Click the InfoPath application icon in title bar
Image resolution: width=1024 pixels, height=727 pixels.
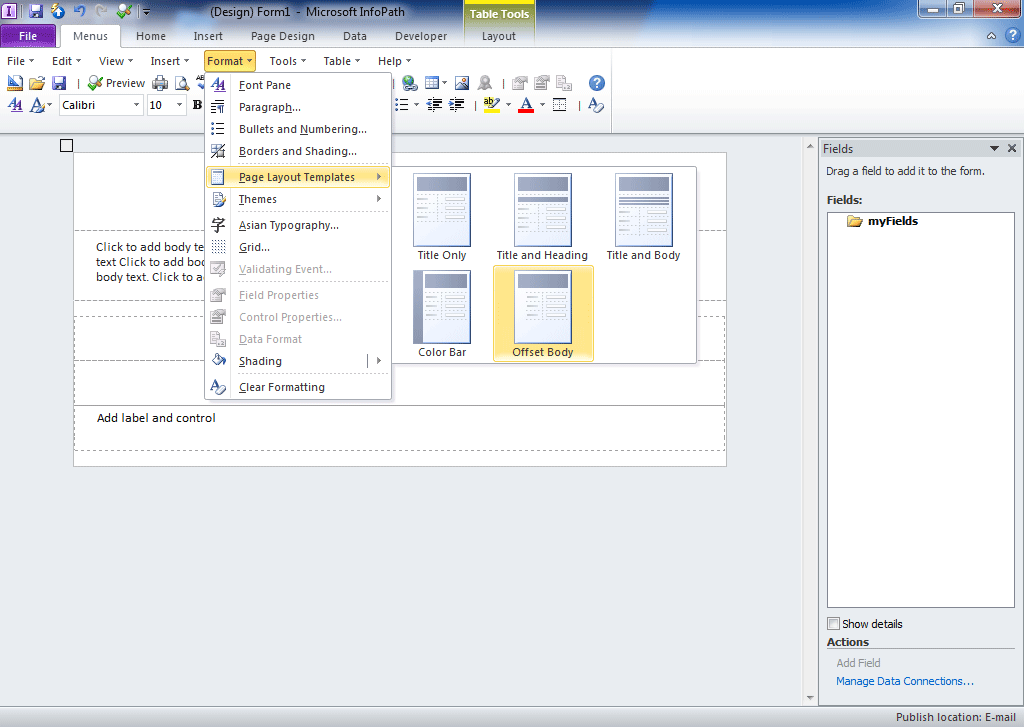9,11
